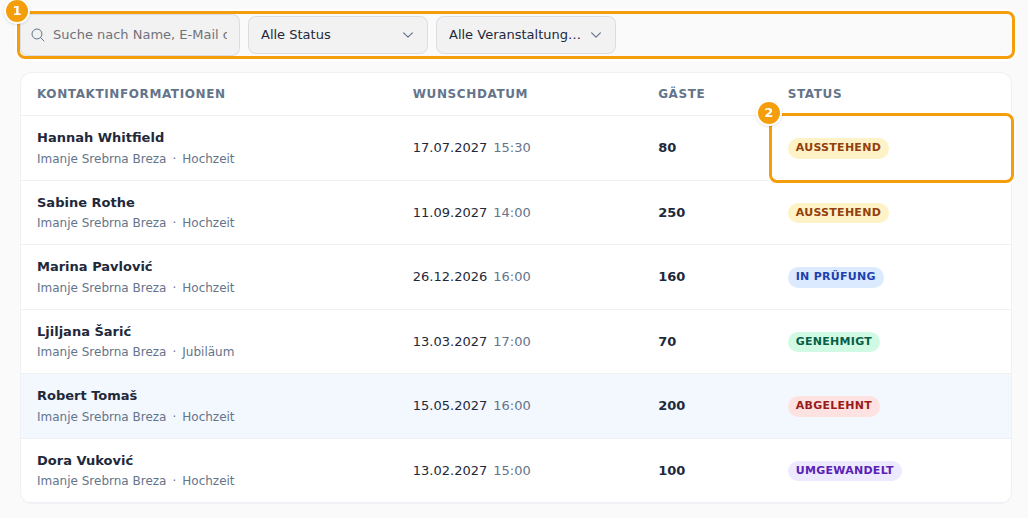Image resolution: width=1028 pixels, height=518 pixels.
Task: Click the guest count 250
Action: coord(671,212)
